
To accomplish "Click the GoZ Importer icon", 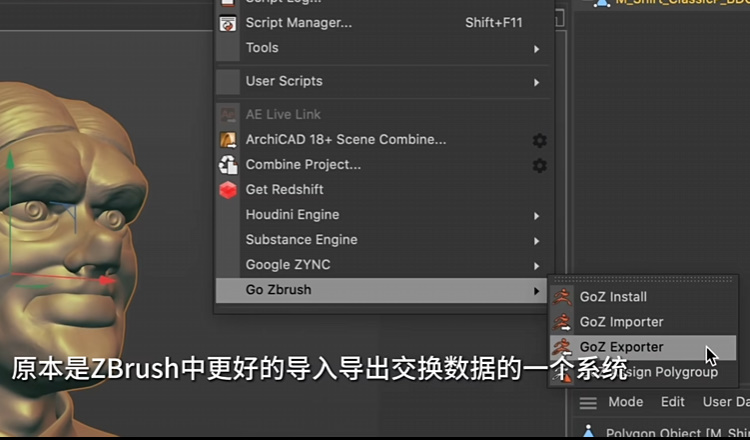I will point(562,322).
